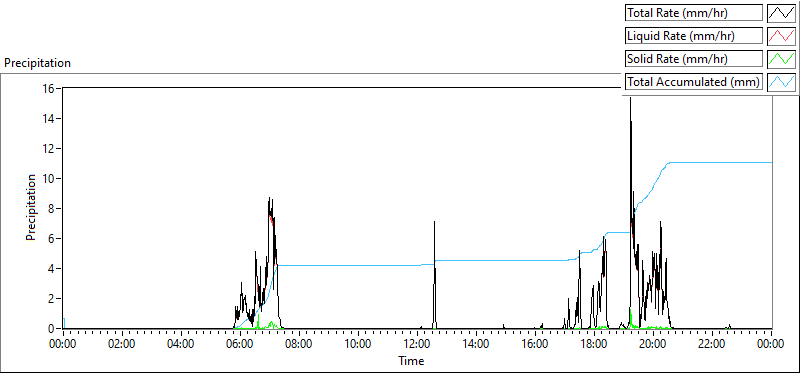Open the Solid Rate plot style icon
800x373 pixels.
[x=781, y=58]
